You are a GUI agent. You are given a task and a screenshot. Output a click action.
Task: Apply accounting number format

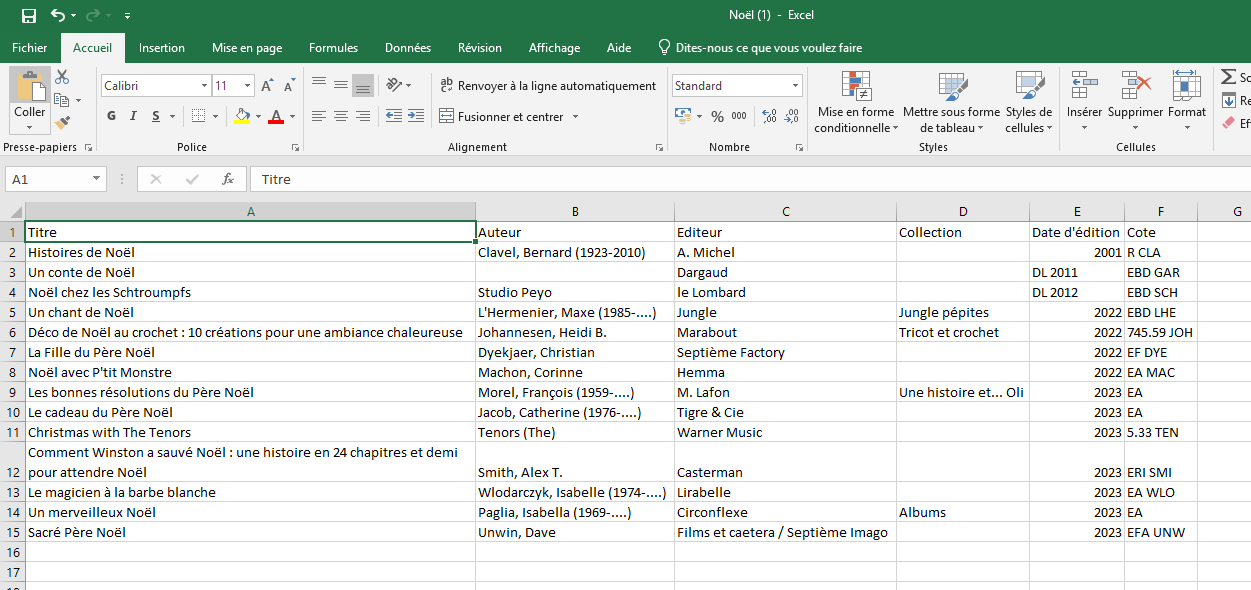682,116
